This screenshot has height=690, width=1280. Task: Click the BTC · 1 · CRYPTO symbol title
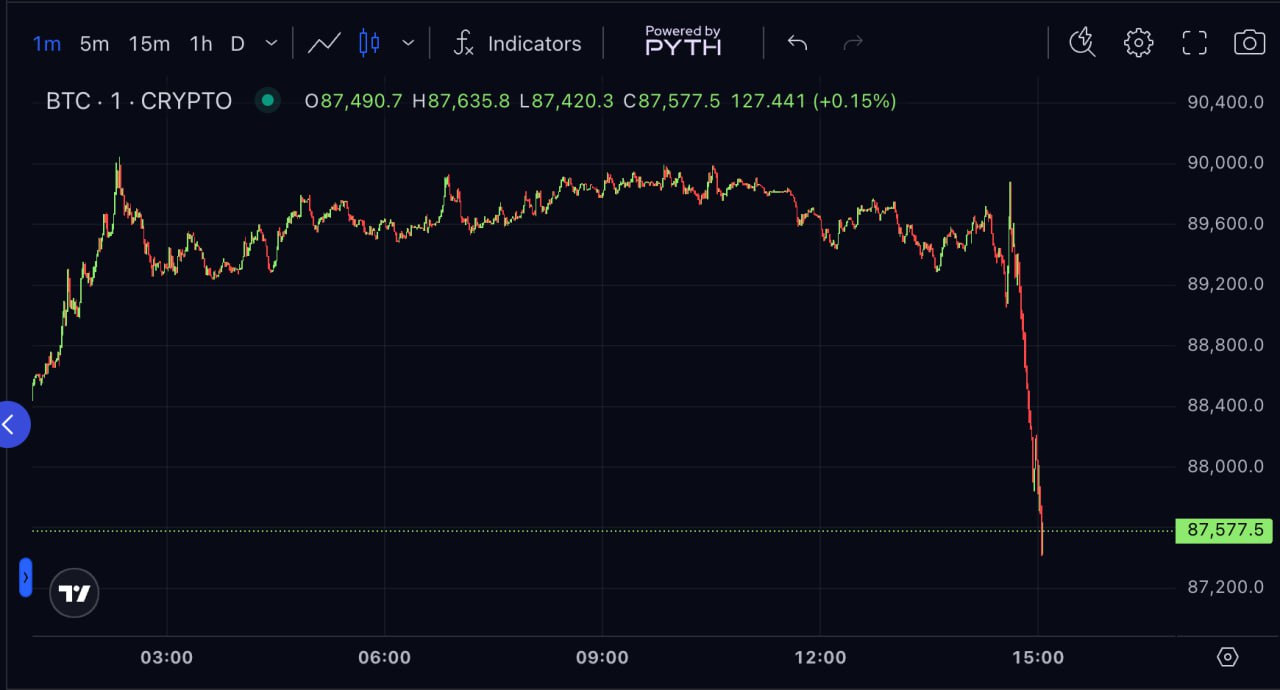coord(139,101)
